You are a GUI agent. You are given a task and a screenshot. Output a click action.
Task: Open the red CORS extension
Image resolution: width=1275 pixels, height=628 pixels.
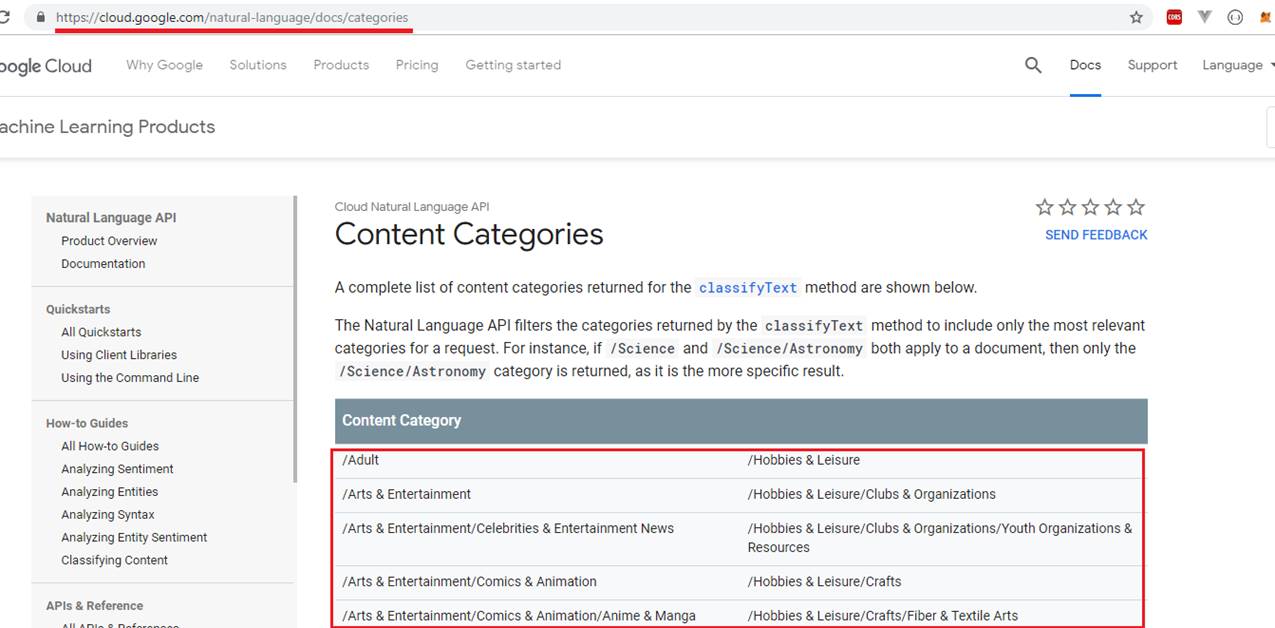coord(1174,17)
